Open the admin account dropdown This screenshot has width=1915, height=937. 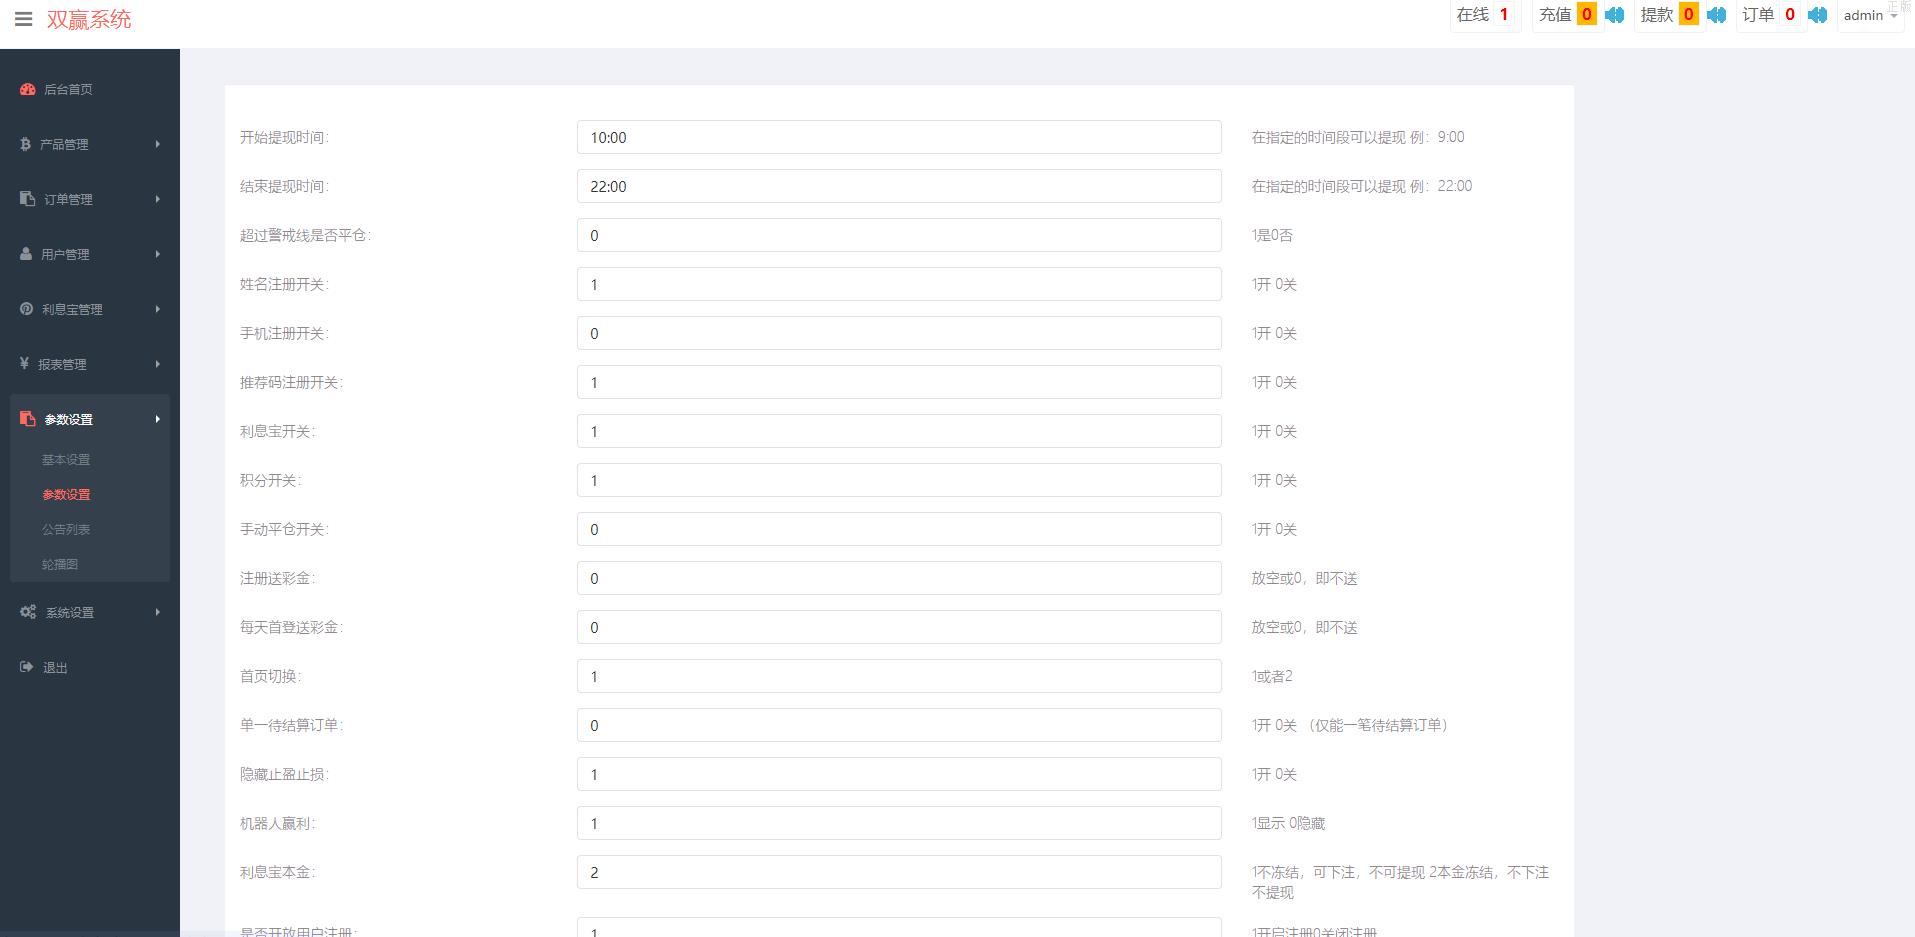[x=1869, y=16]
